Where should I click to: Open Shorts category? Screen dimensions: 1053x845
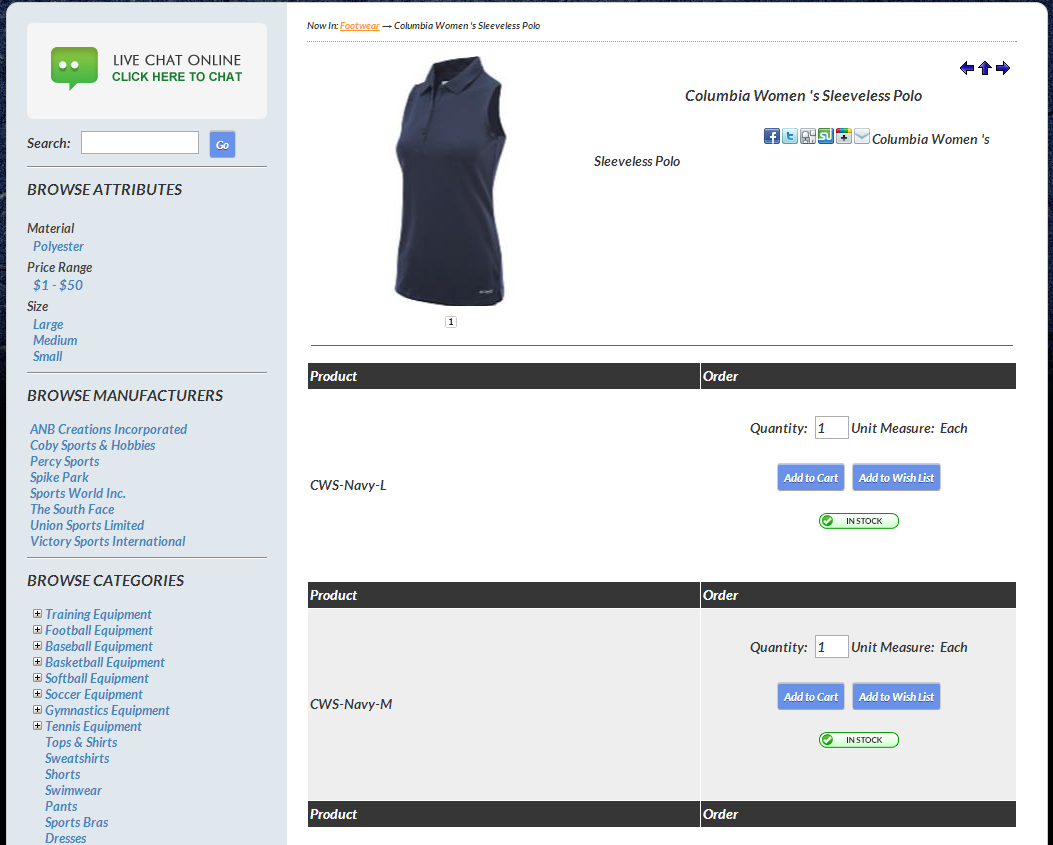click(x=62, y=774)
